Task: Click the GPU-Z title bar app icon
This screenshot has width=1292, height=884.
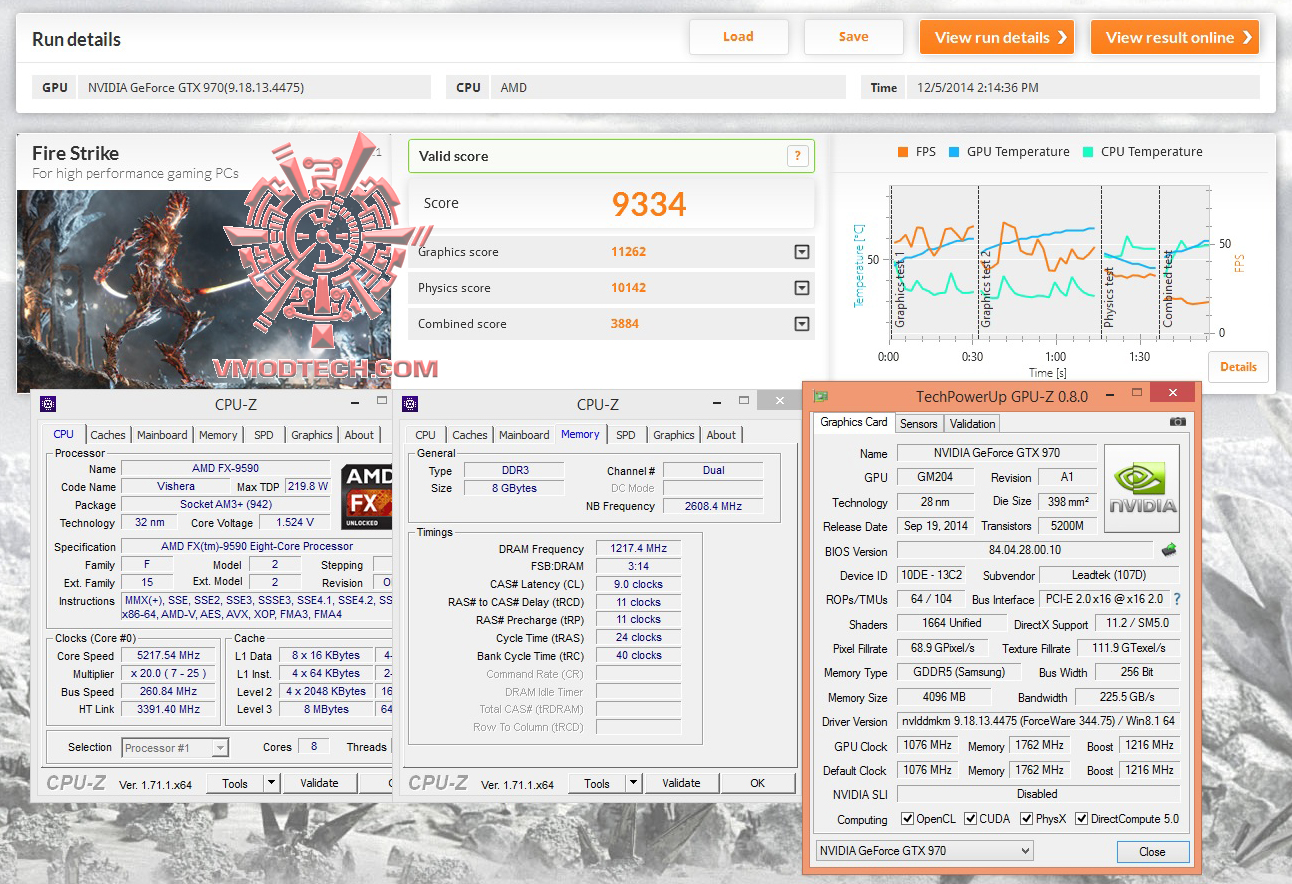Action: tap(821, 396)
